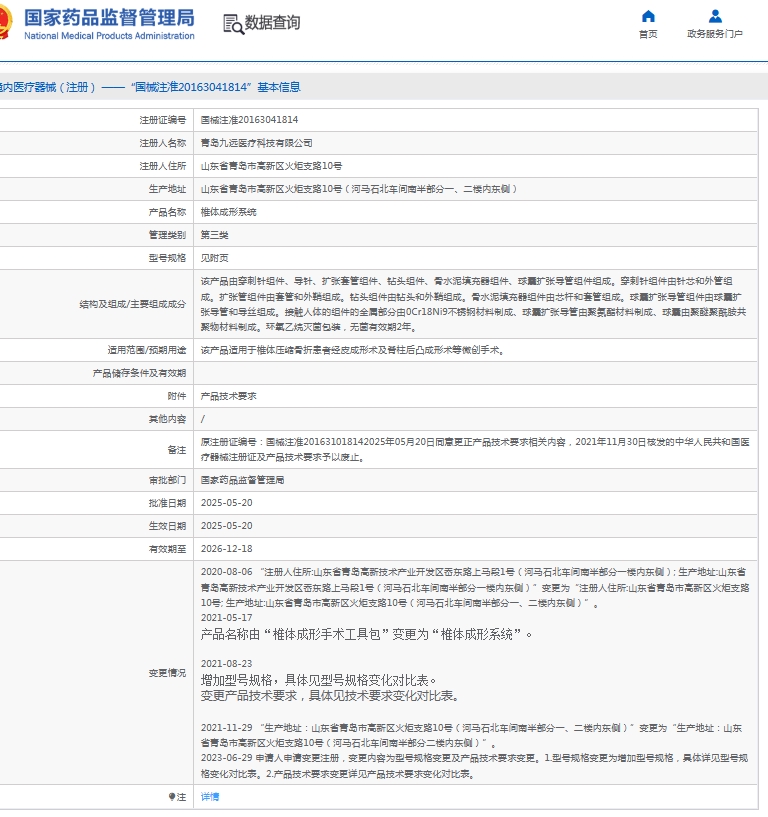Click the 结构及组成 description paragraph
The width and height of the screenshot is (768, 817).
tap(474, 304)
